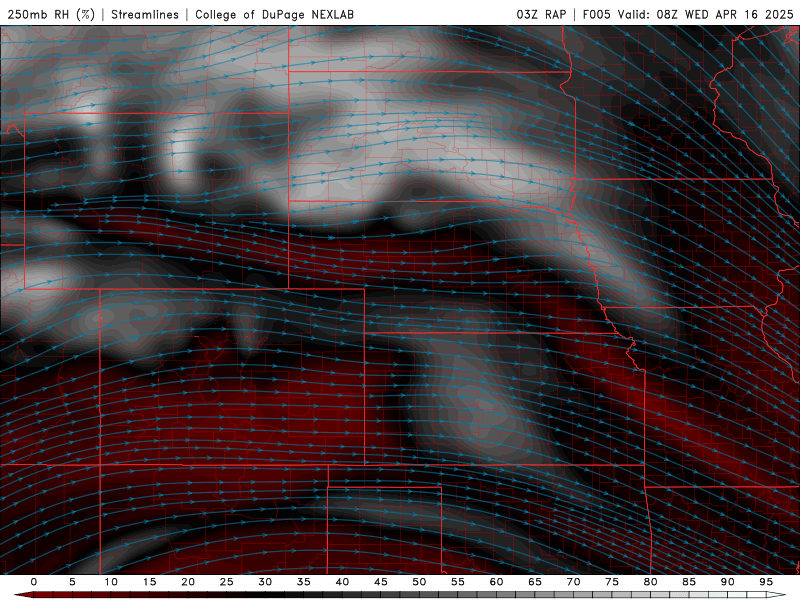Image resolution: width=800 pixels, height=600 pixels.
Task: Click the '15' label on color scale
Action: (x=149, y=582)
